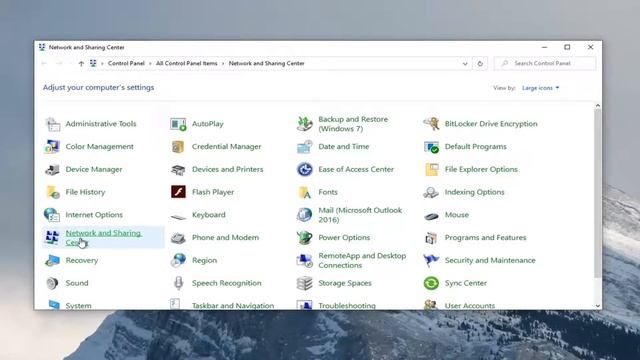The height and width of the screenshot is (360, 640).
Task: Click the Region link text
Action: (204, 260)
